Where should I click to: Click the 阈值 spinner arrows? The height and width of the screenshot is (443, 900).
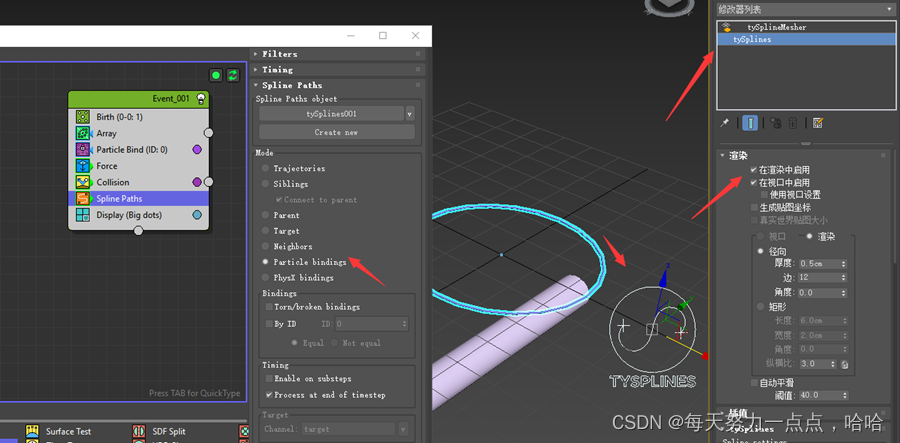844,395
